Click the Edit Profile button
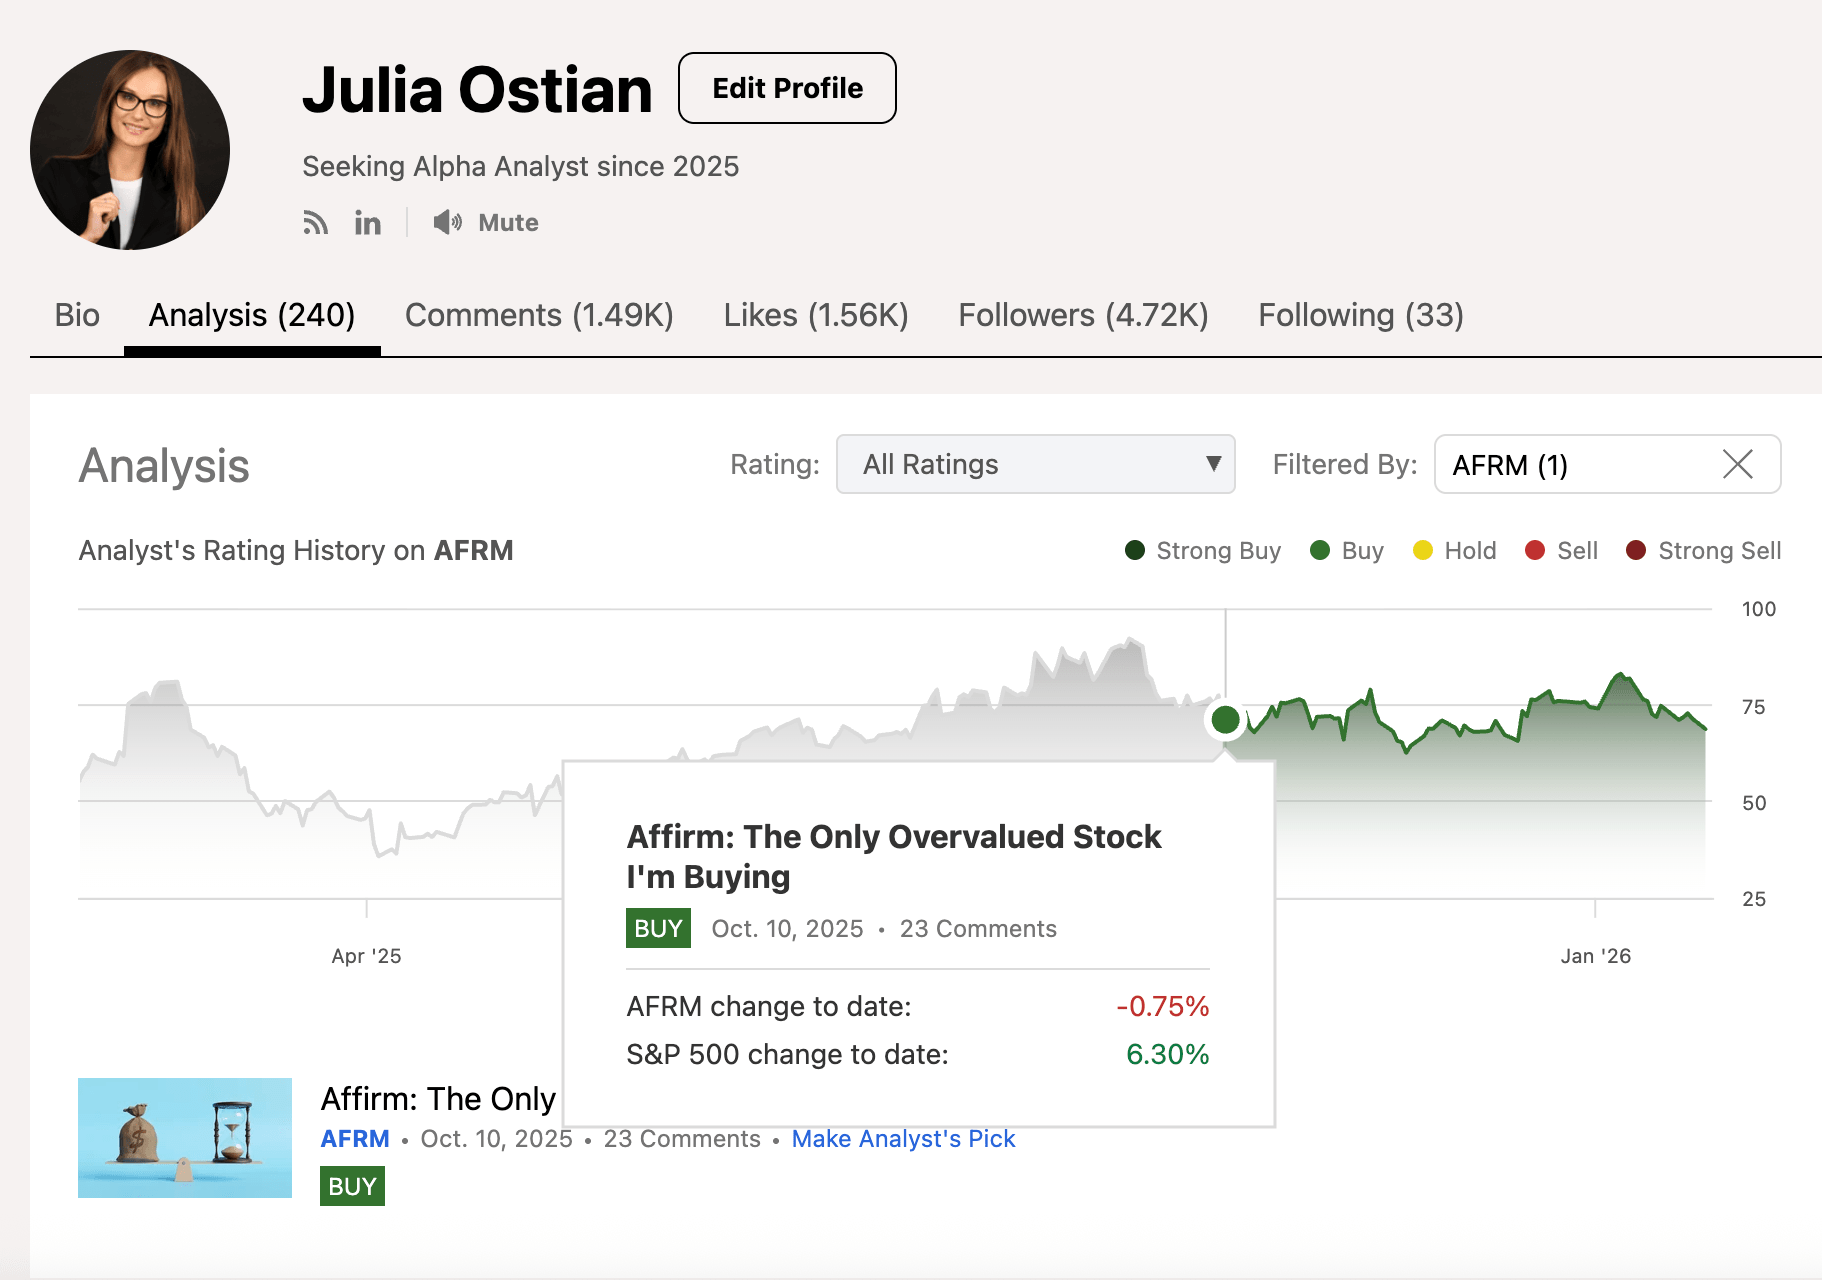Image resolution: width=1822 pixels, height=1280 pixels. (787, 88)
